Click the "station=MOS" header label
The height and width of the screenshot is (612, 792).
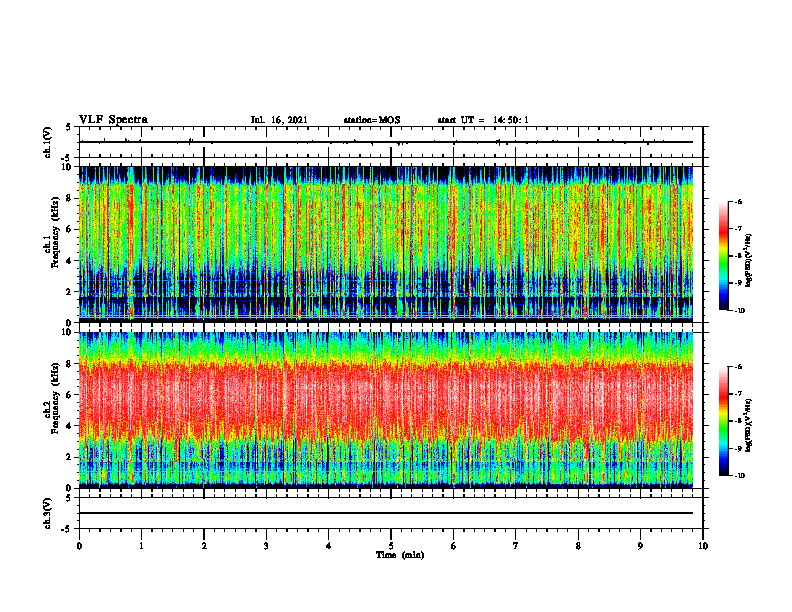click(372, 120)
